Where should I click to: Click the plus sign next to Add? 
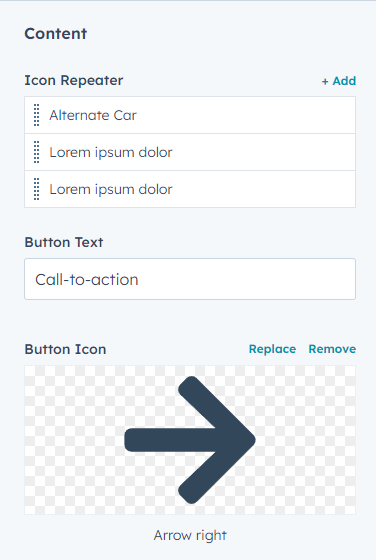pyautogui.click(x=325, y=81)
